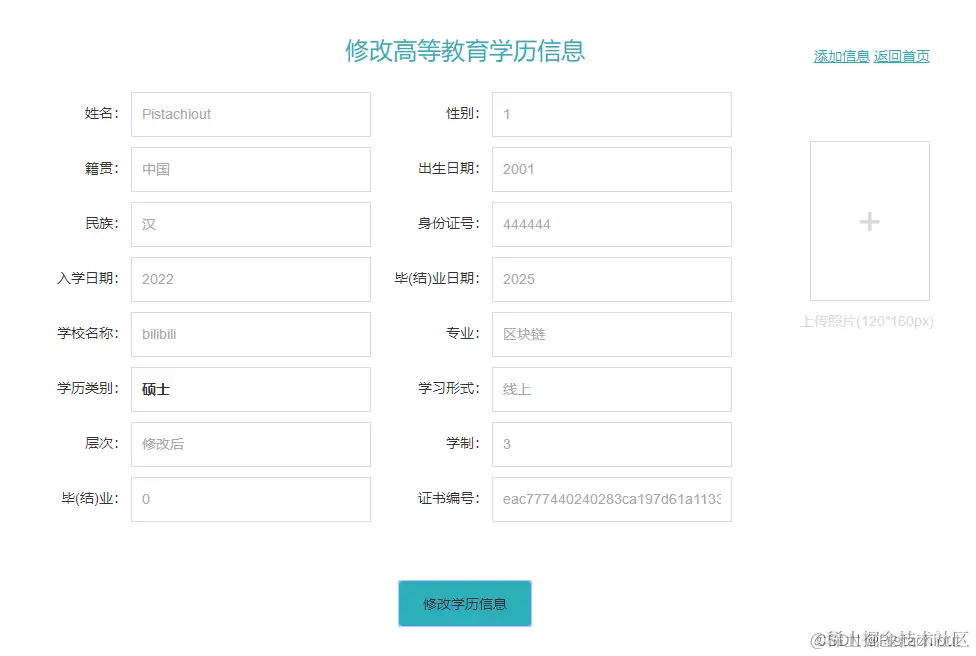
Task: Select the 学制 field showing 3
Action: pos(611,444)
